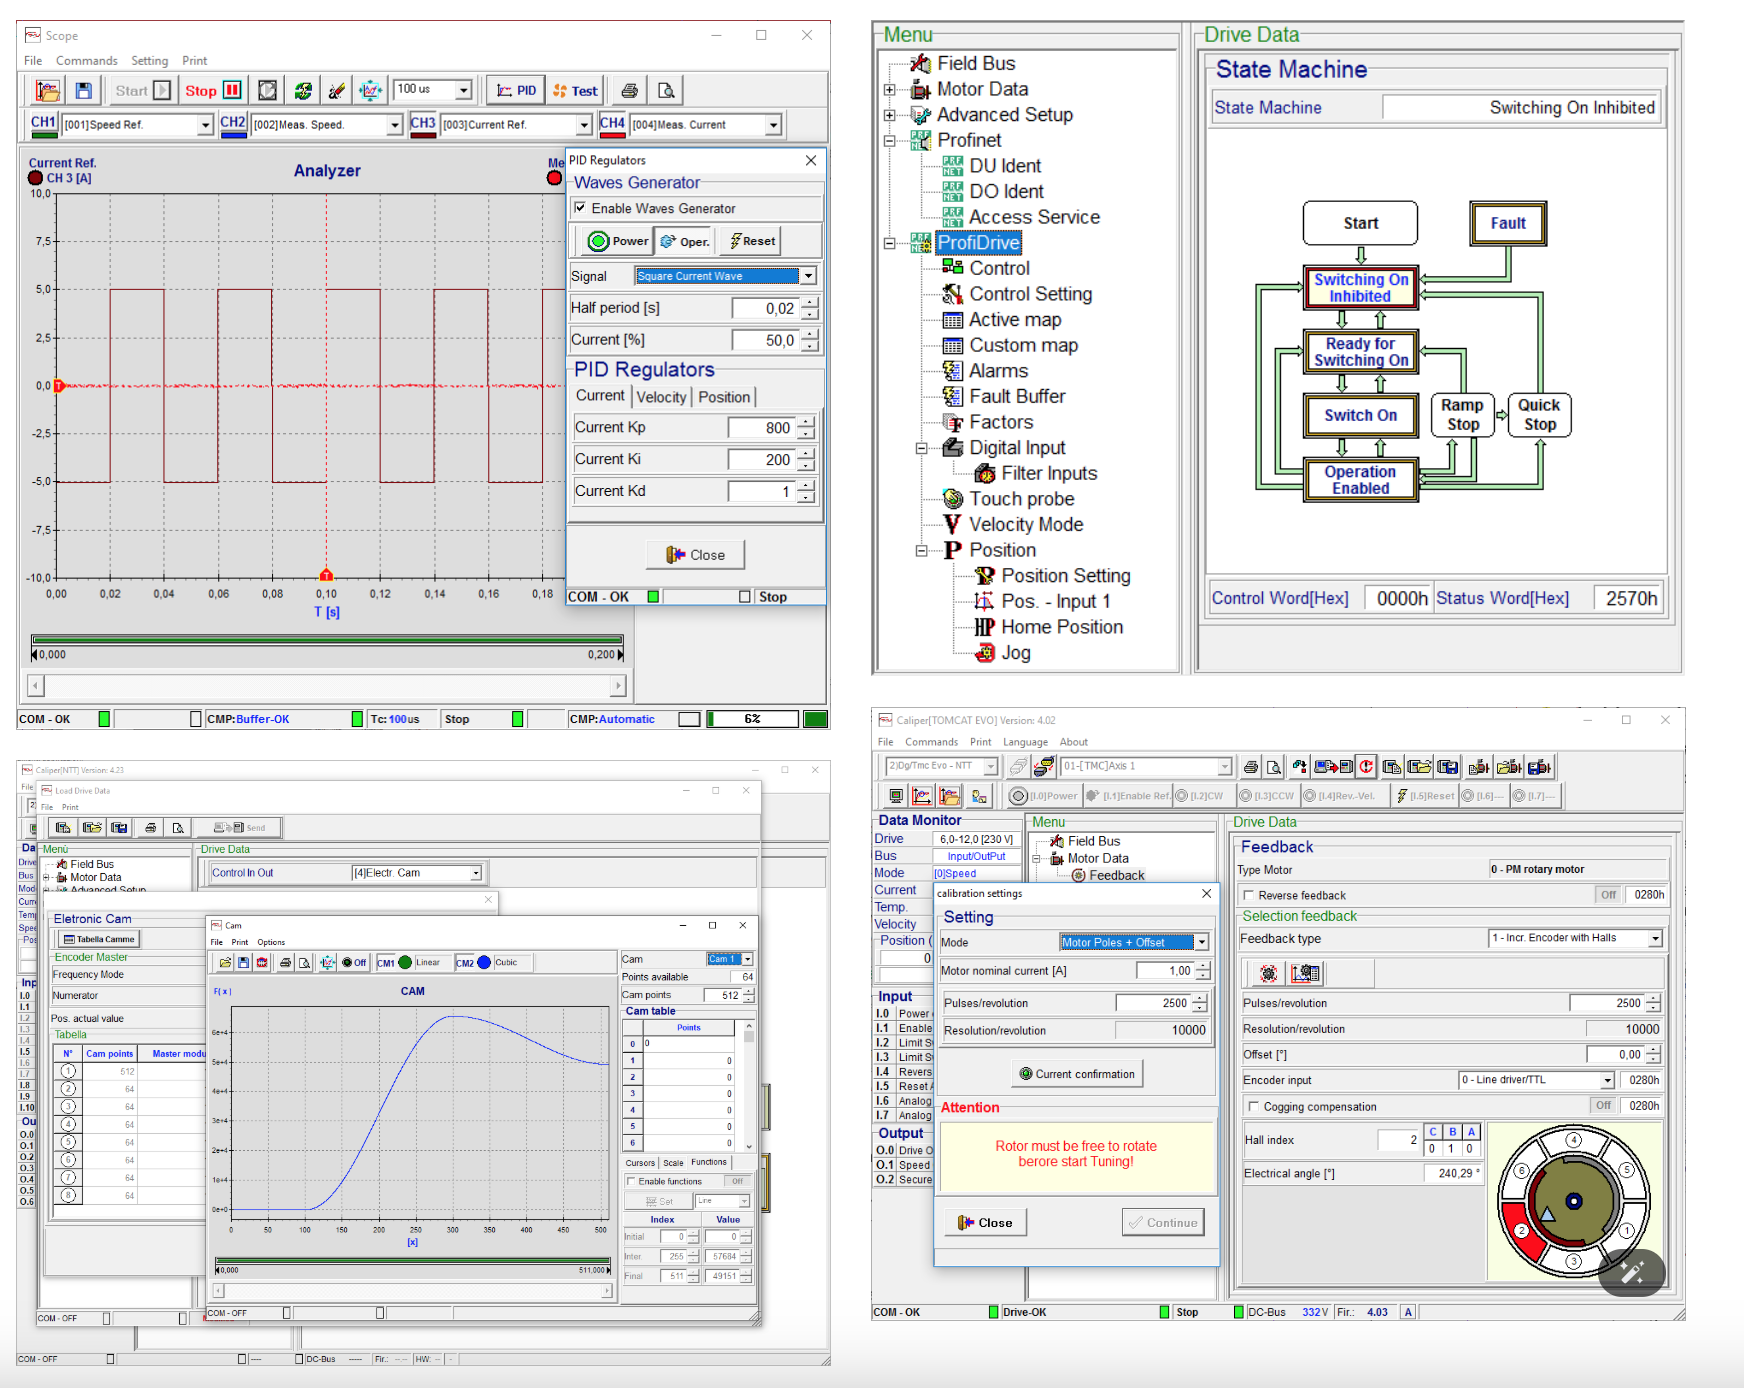Click the Current confirmation button
The height and width of the screenshot is (1388, 1744).
(x=1077, y=1074)
